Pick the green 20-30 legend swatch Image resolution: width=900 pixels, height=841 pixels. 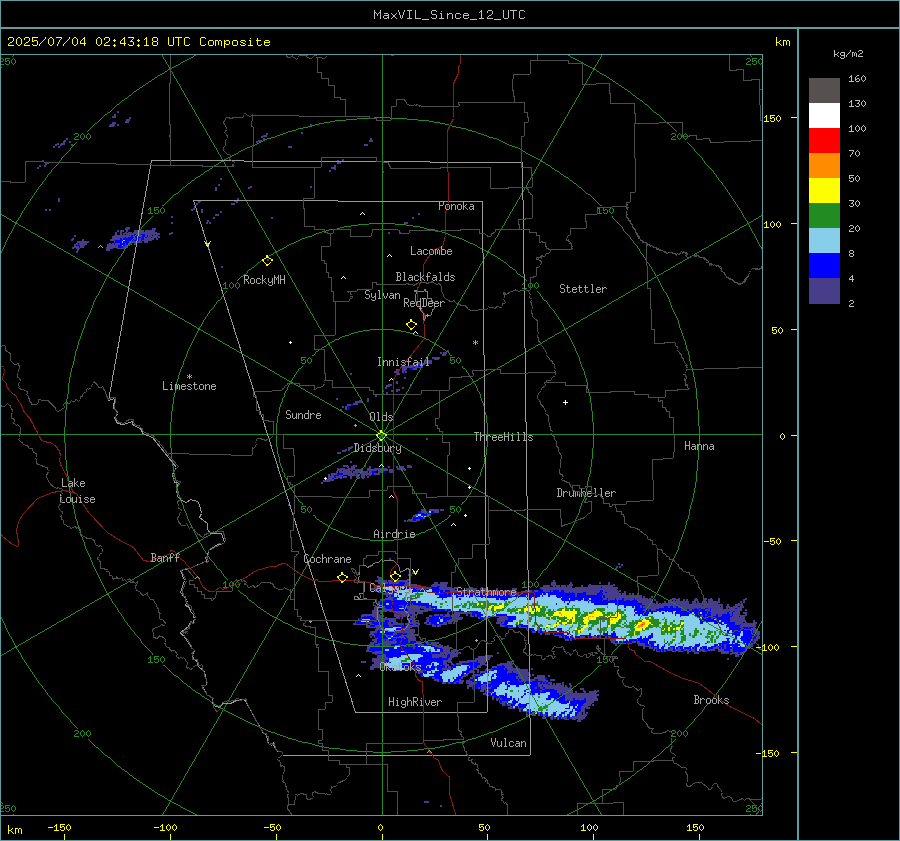pyautogui.click(x=824, y=216)
